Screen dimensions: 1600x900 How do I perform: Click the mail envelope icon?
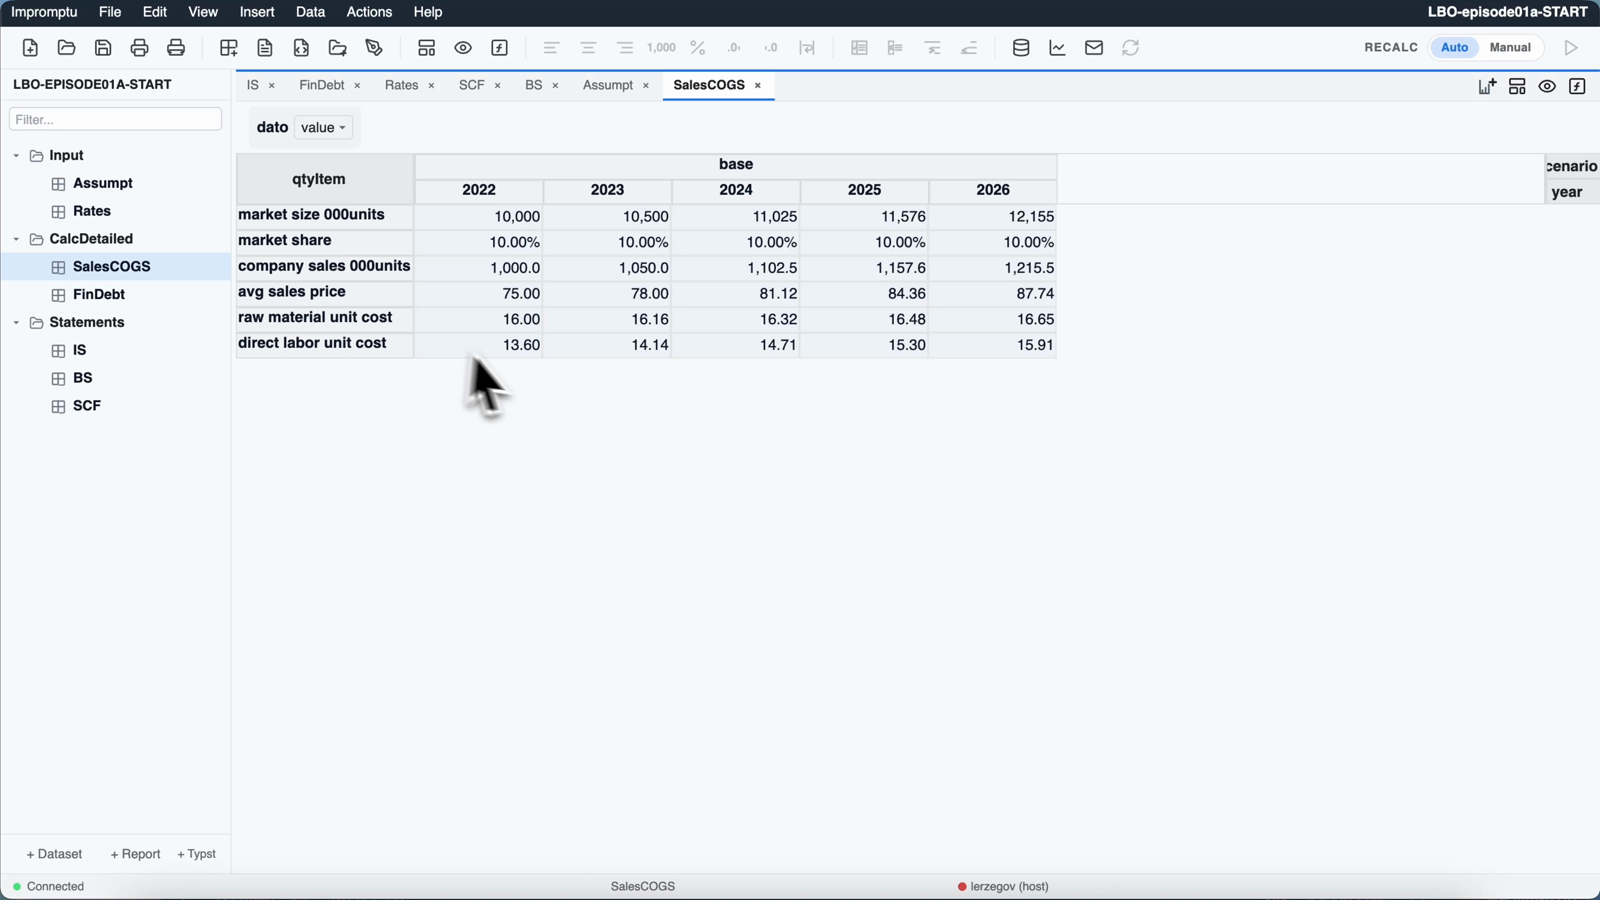[1094, 48]
